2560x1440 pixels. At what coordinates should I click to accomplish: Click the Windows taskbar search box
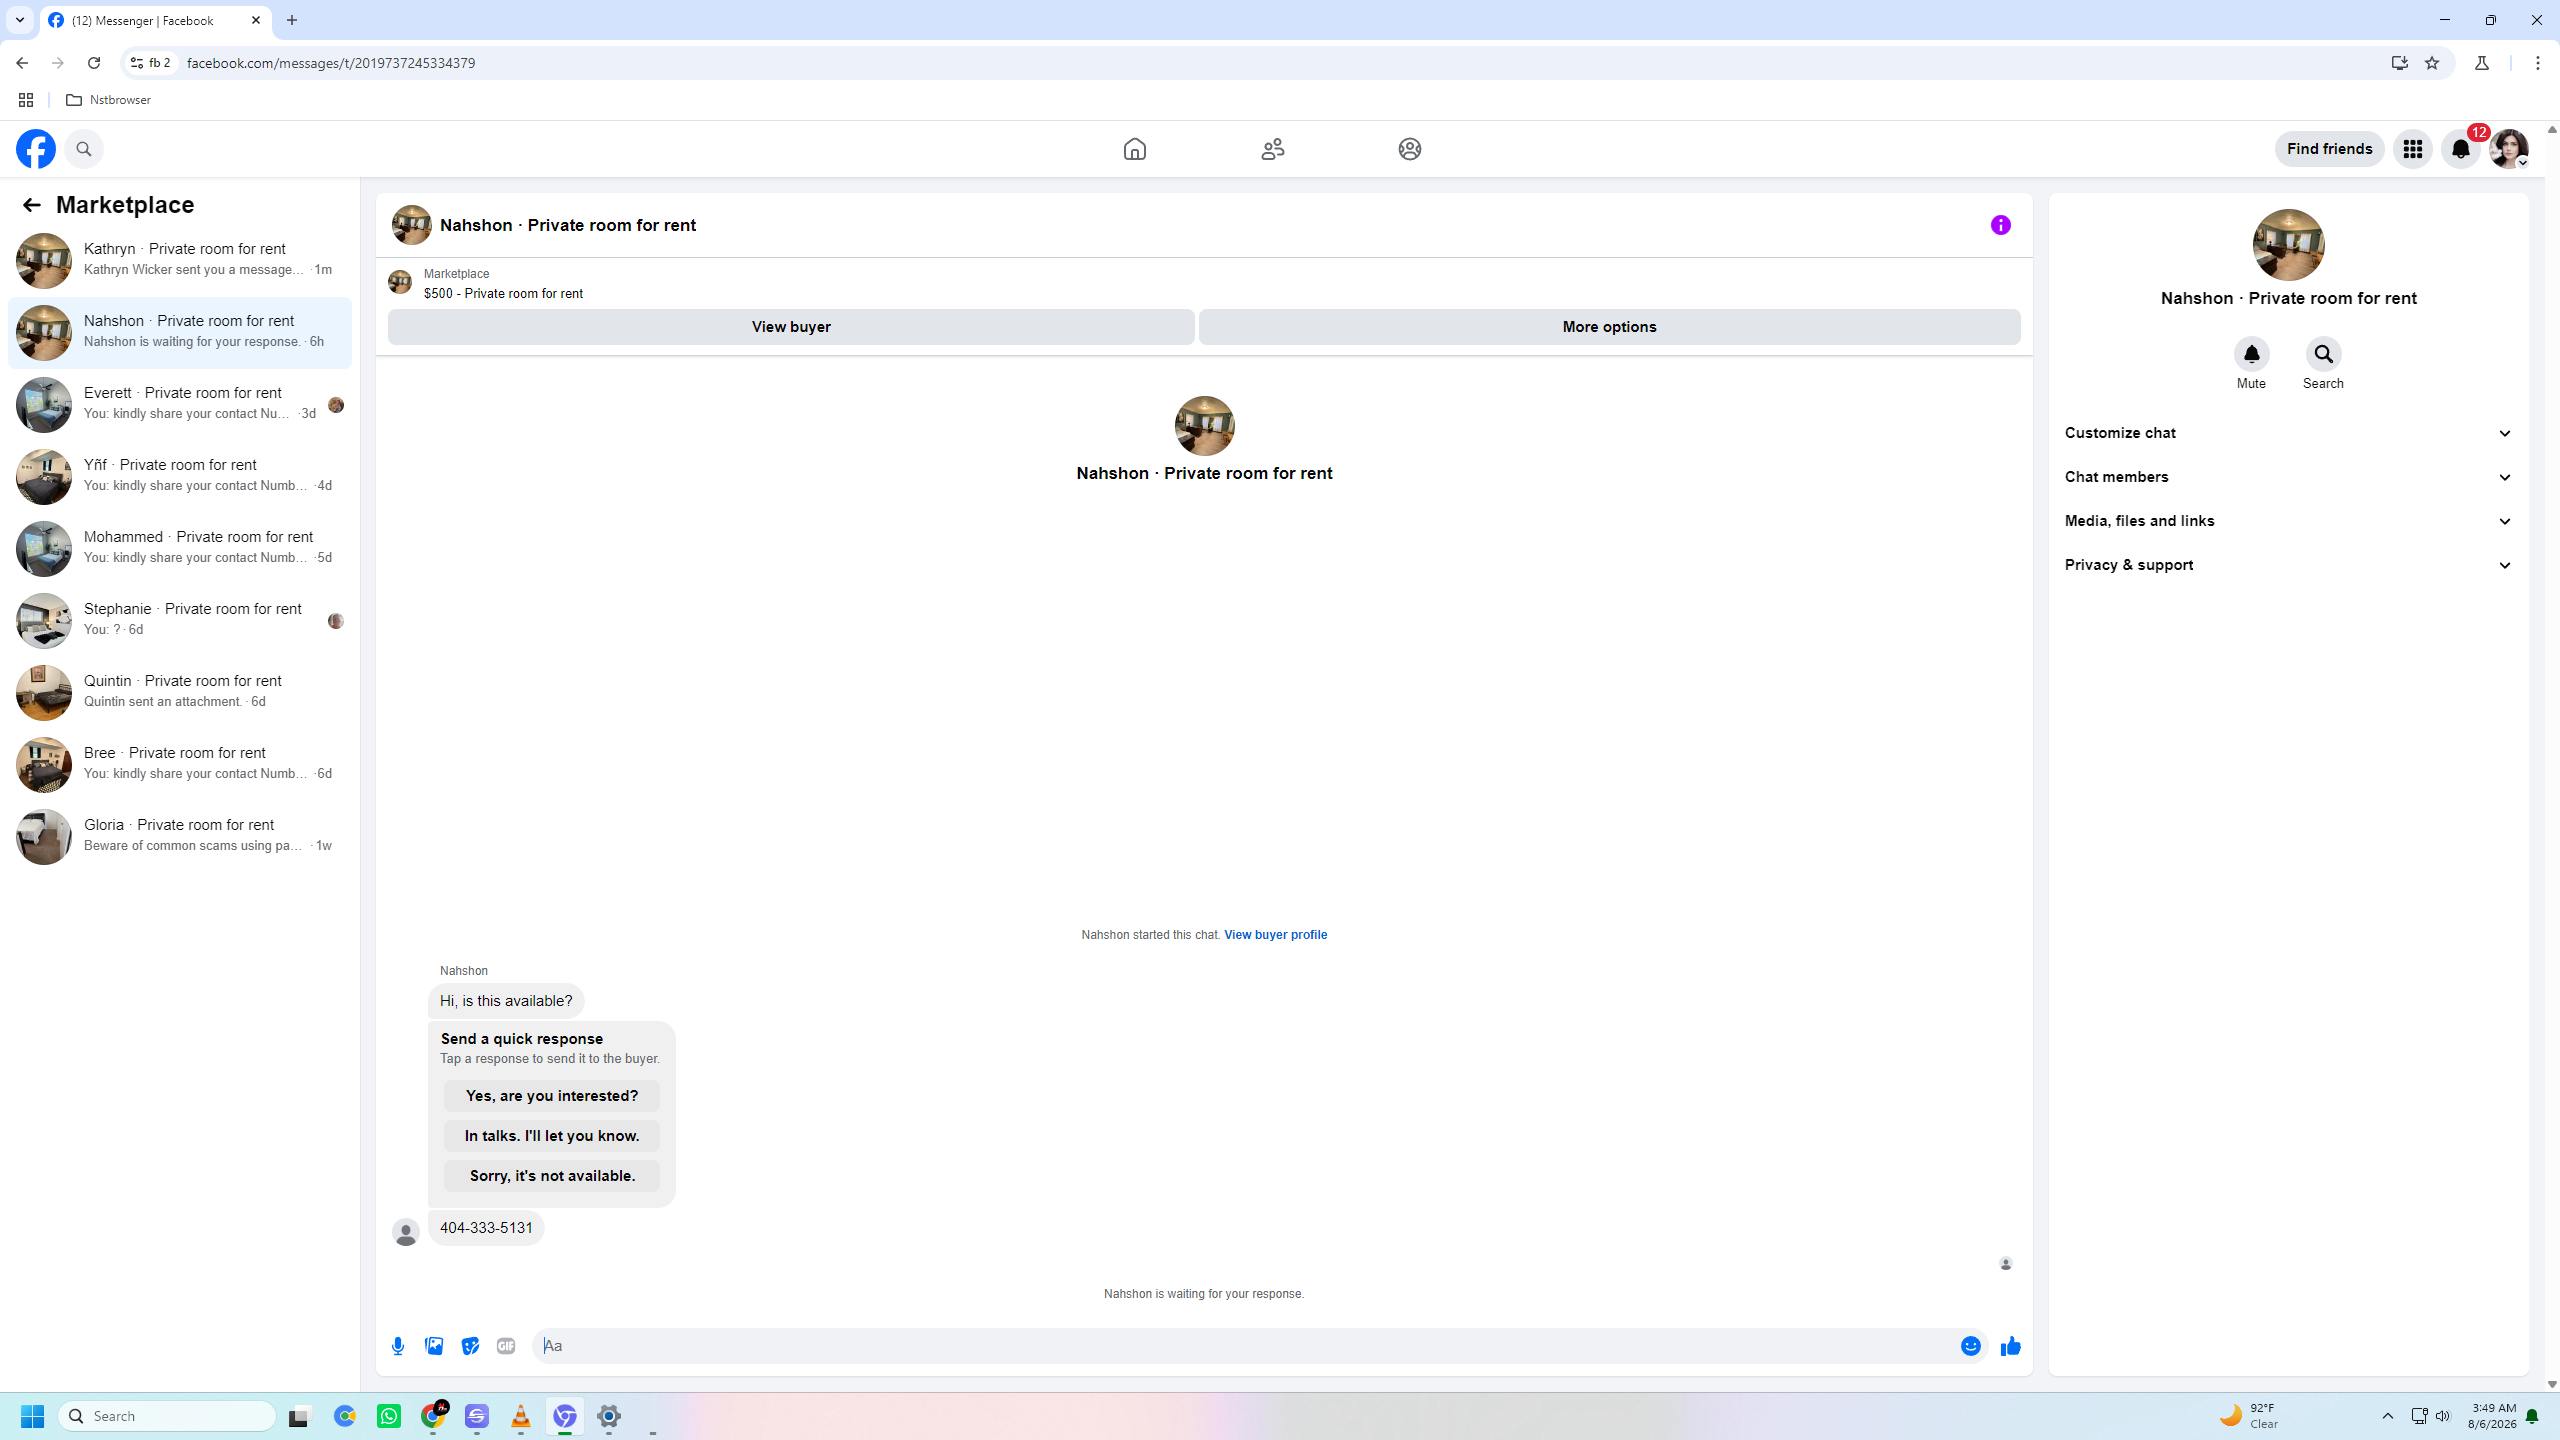(168, 1416)
